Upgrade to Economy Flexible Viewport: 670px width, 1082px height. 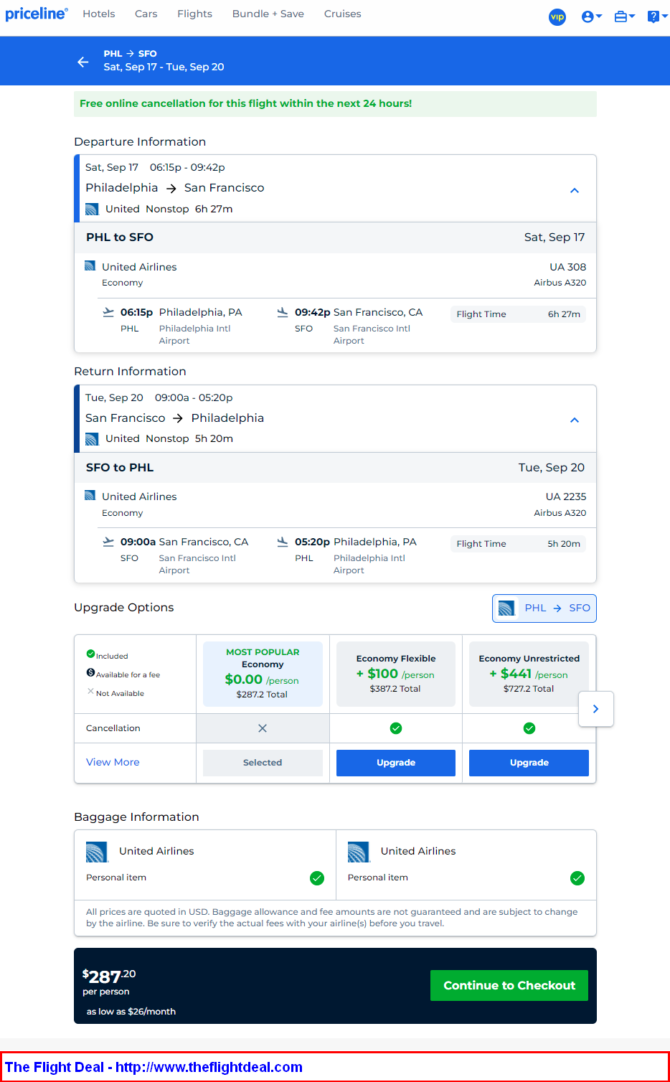(x=395, y=763)
